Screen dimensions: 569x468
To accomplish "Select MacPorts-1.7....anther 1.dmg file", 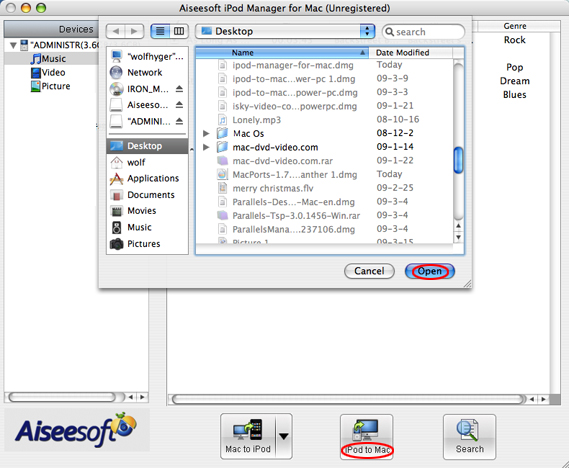I will tap(324, 175).
